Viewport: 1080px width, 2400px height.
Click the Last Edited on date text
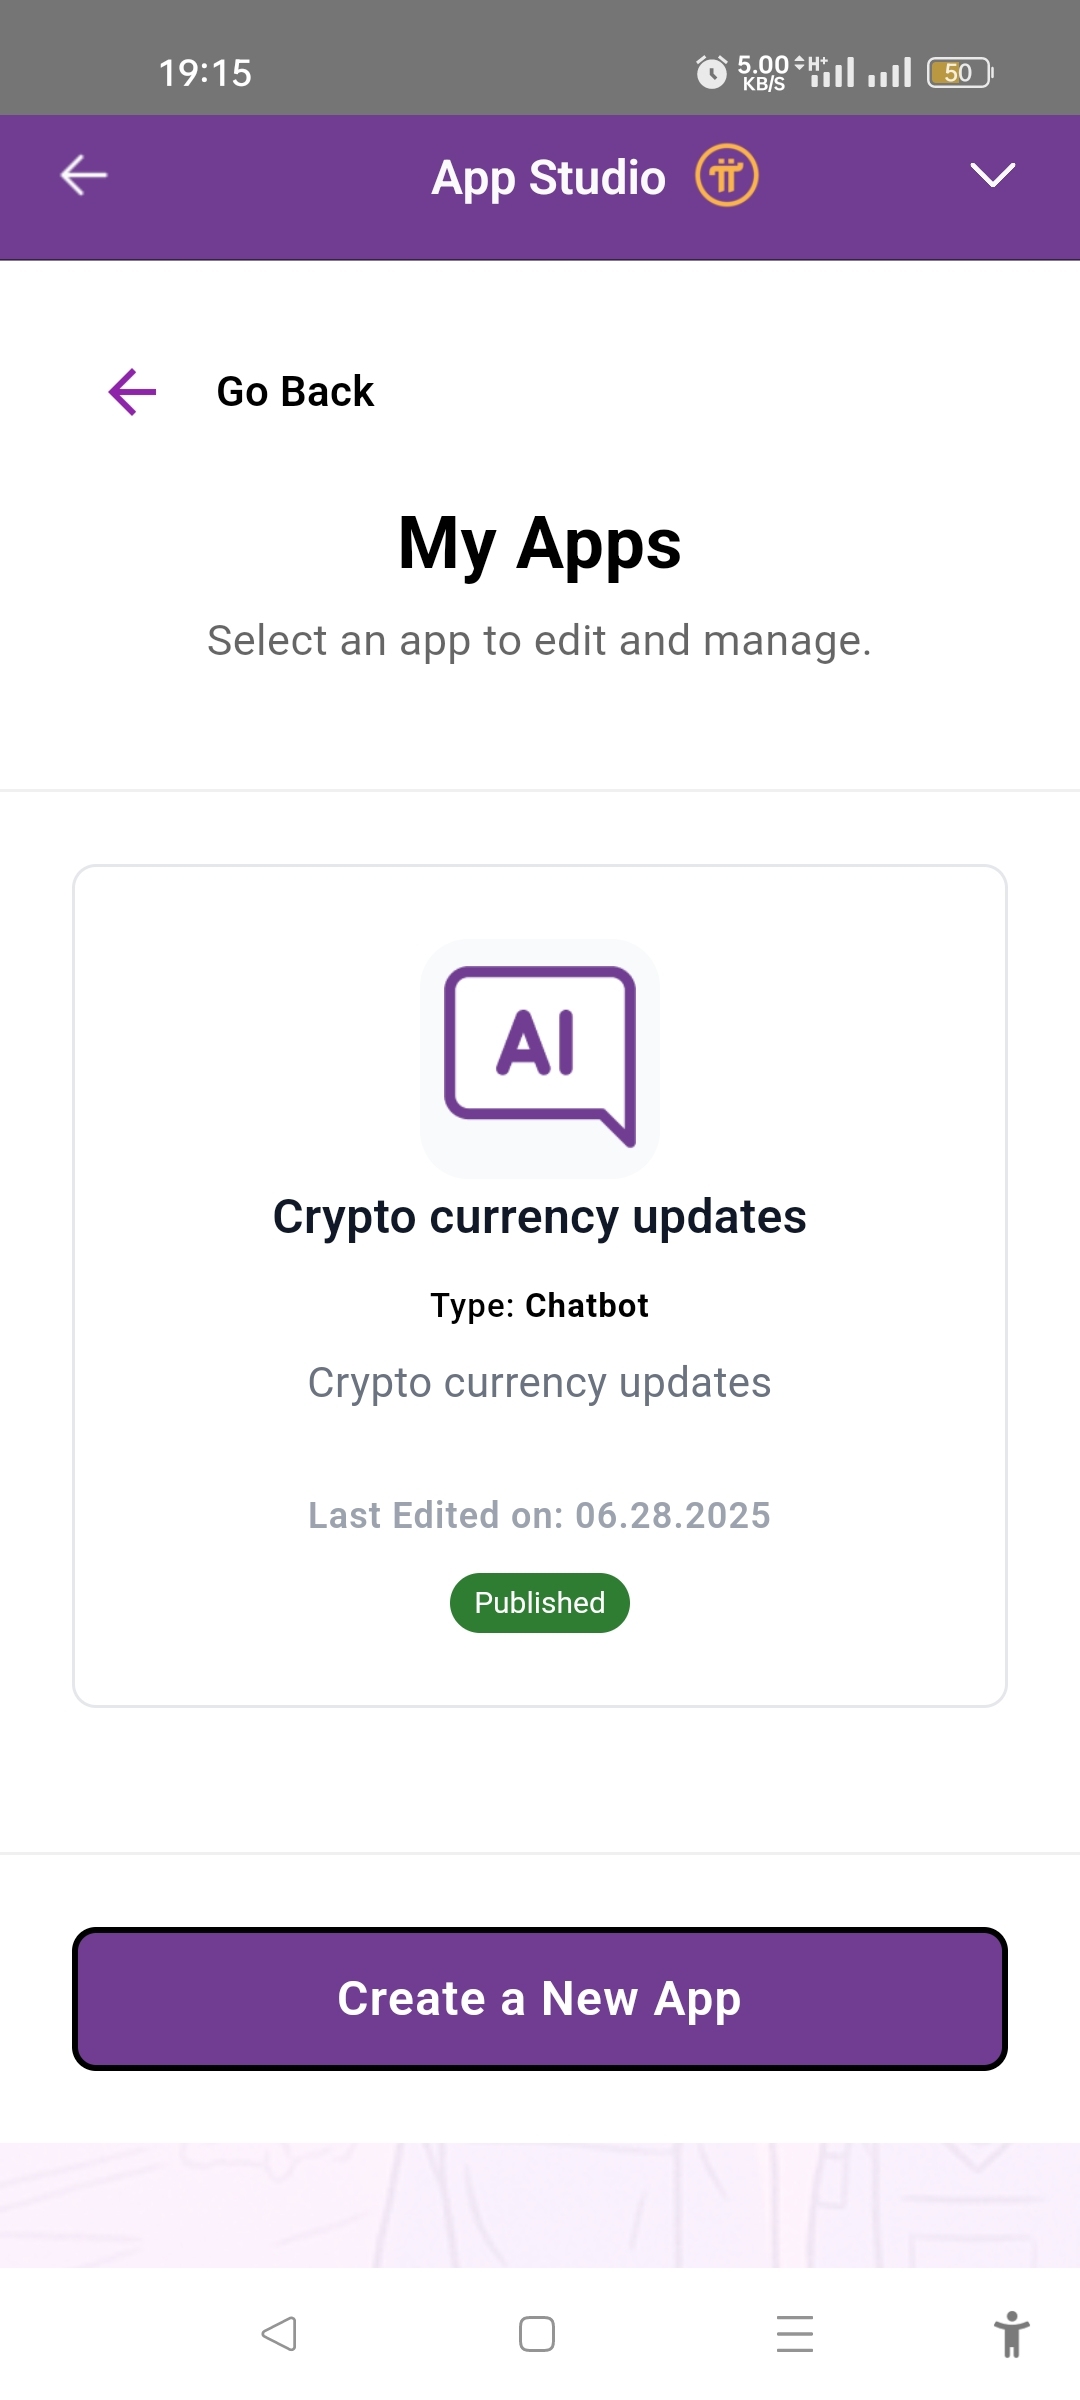tap(540, 1515)
